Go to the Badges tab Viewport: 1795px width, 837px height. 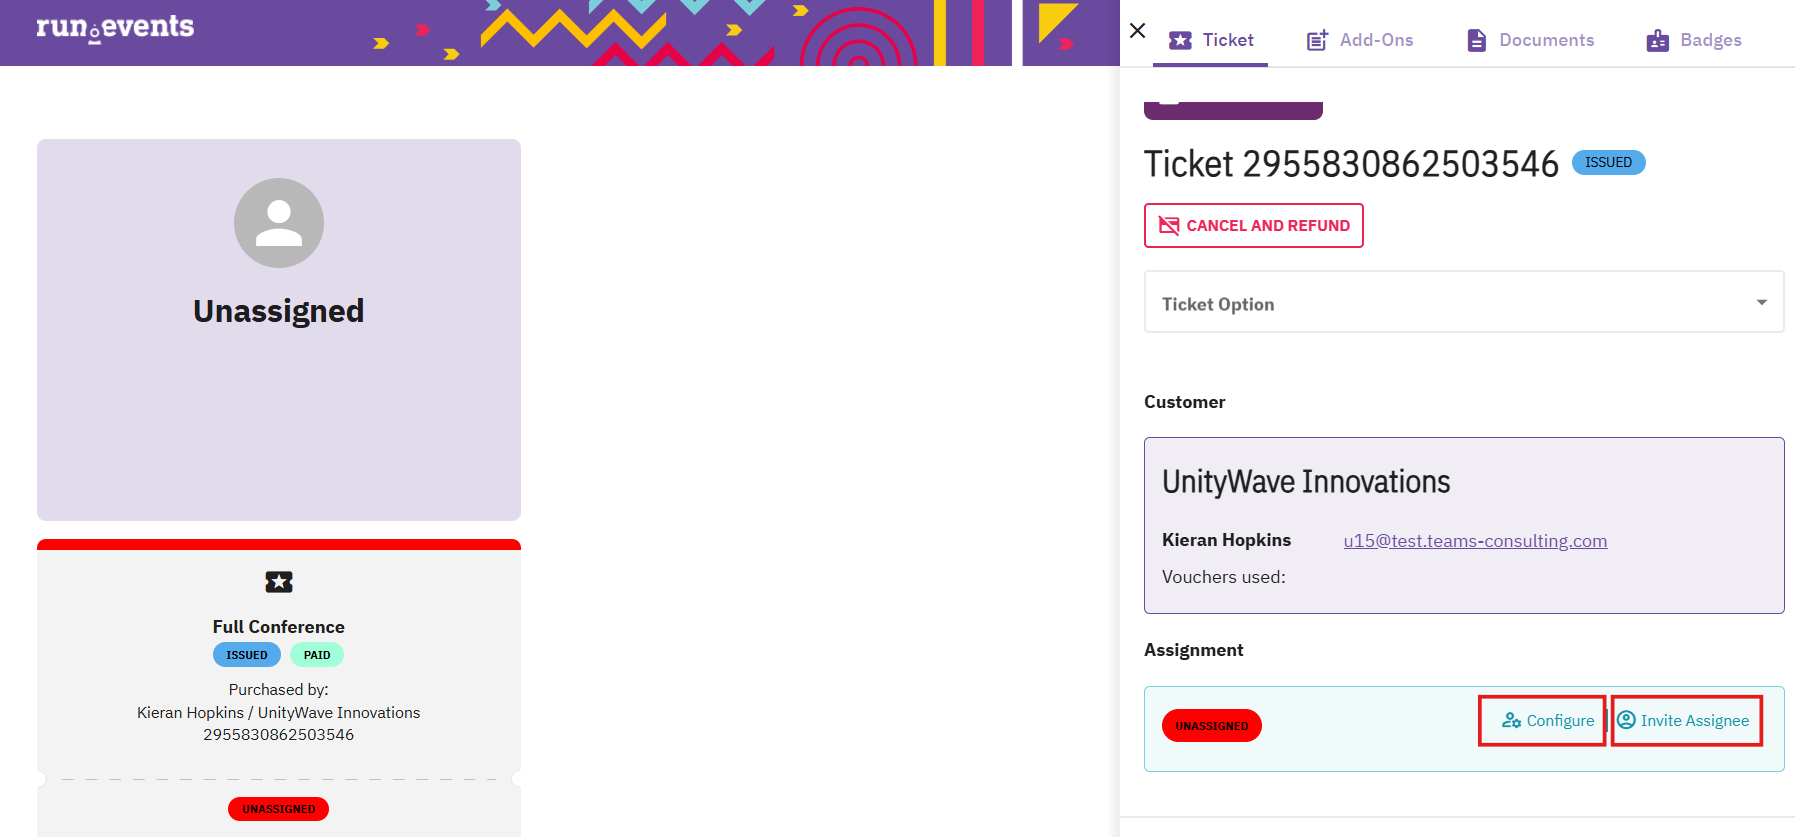1710,40
